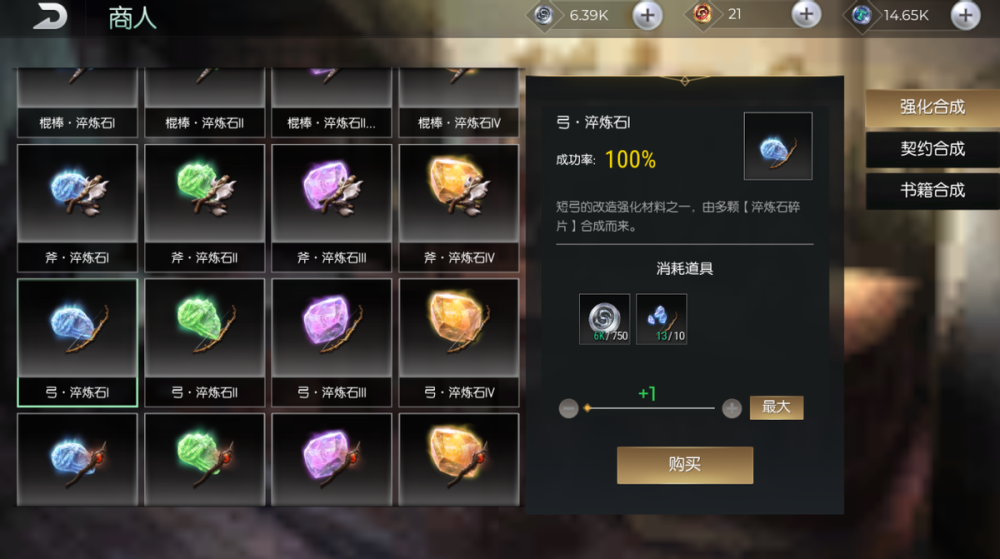Select the green 斧·淬炼石II item
The width and height of the screenshot is (1000, 559).
(205, 208)
